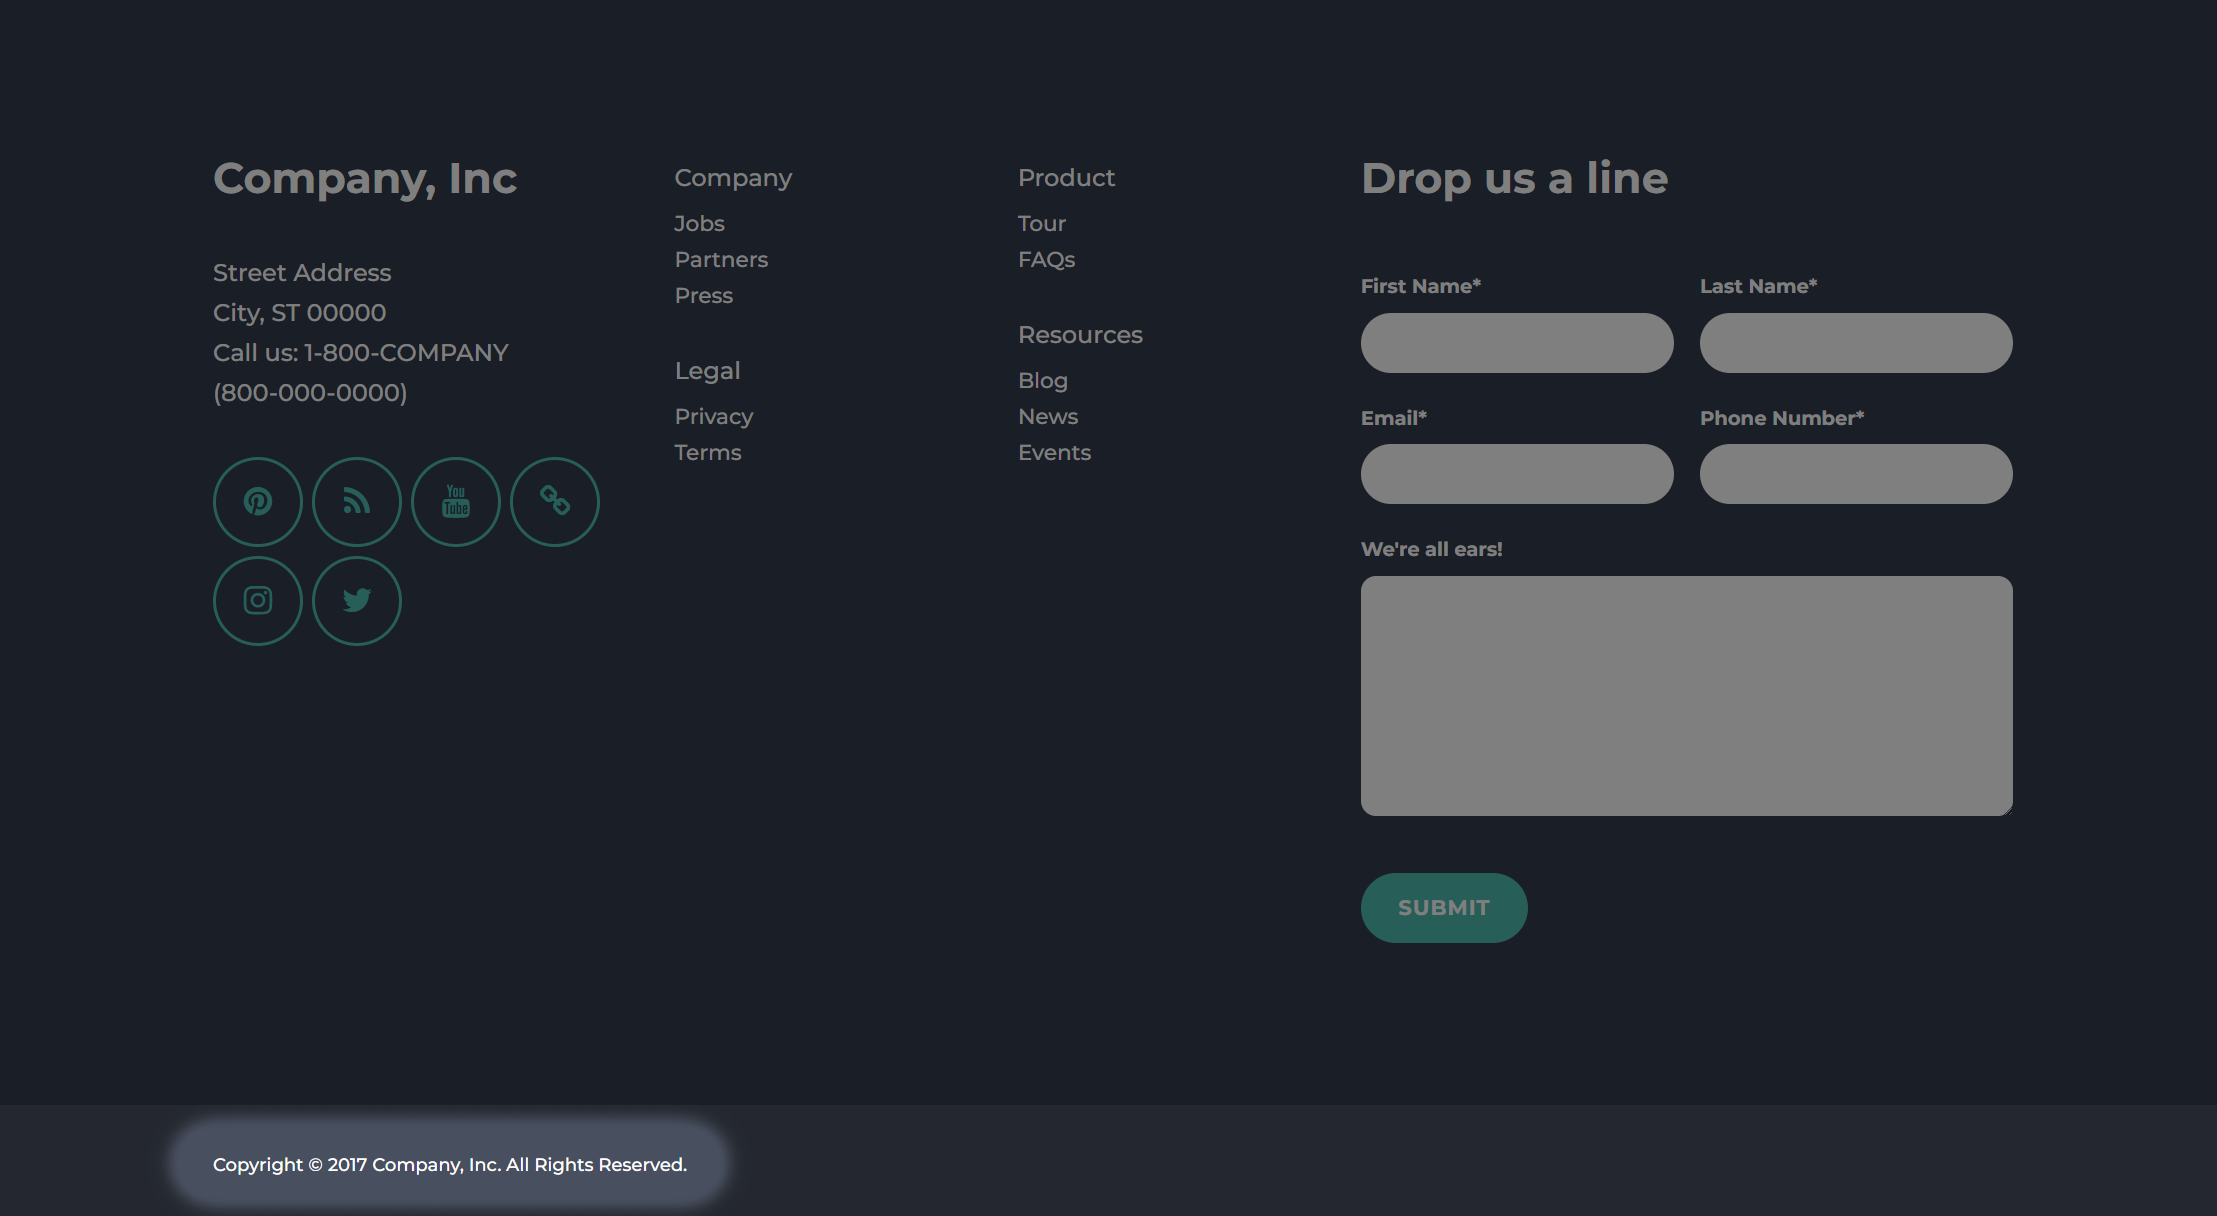The image size is (2217, 1216).
Task: Open the Terms link
Action: click(x=708, y=452)
